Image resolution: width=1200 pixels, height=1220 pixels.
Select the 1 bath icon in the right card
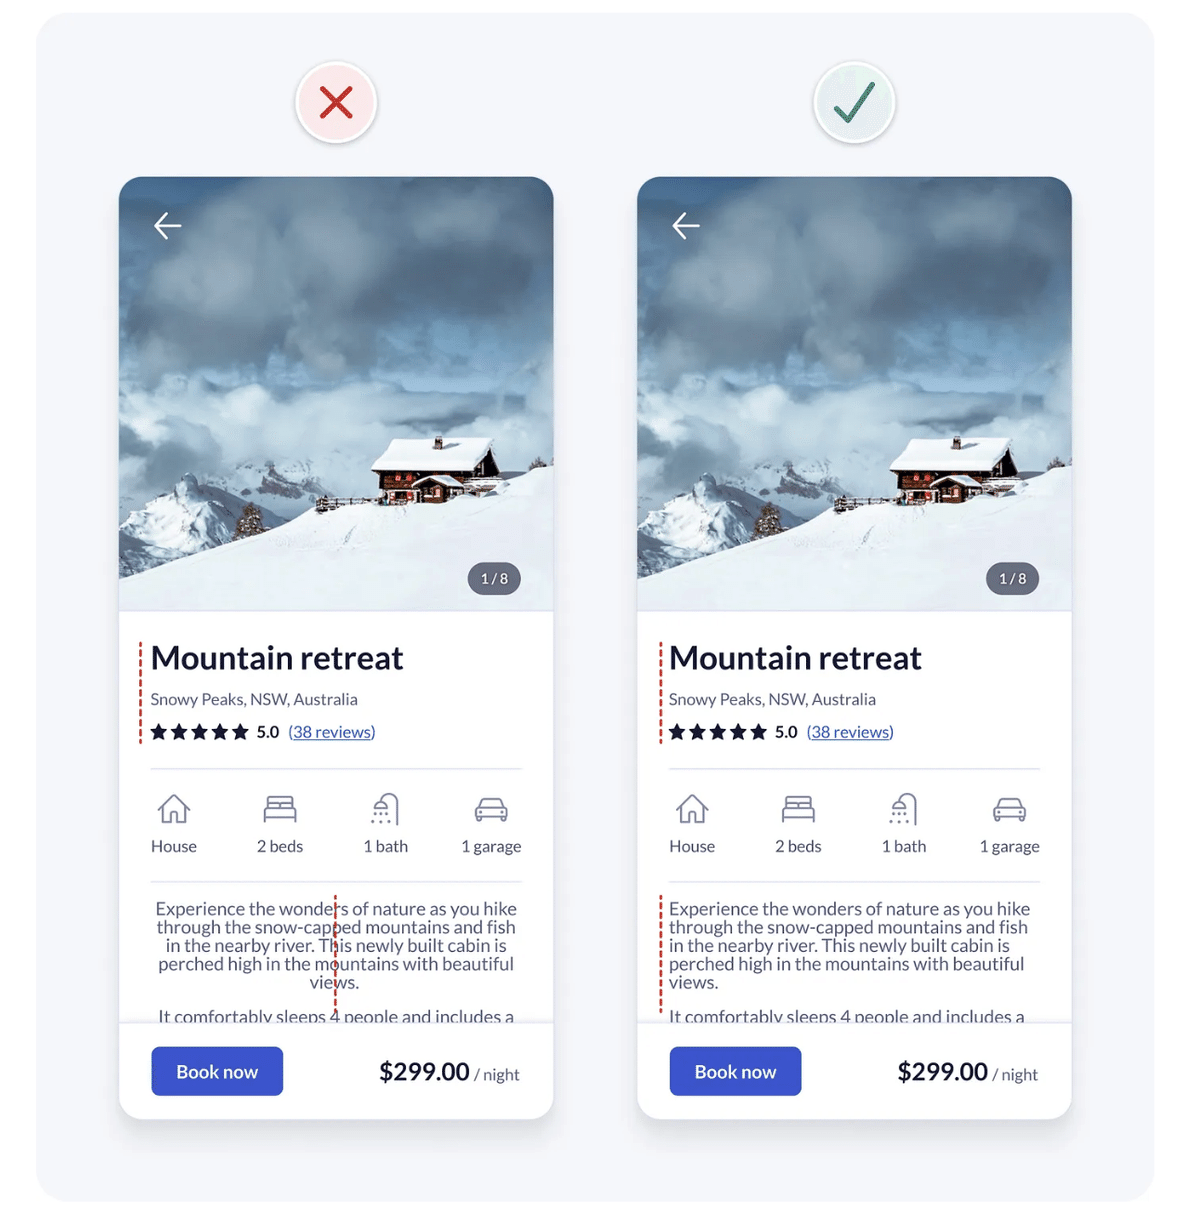[x=904, y=809]
